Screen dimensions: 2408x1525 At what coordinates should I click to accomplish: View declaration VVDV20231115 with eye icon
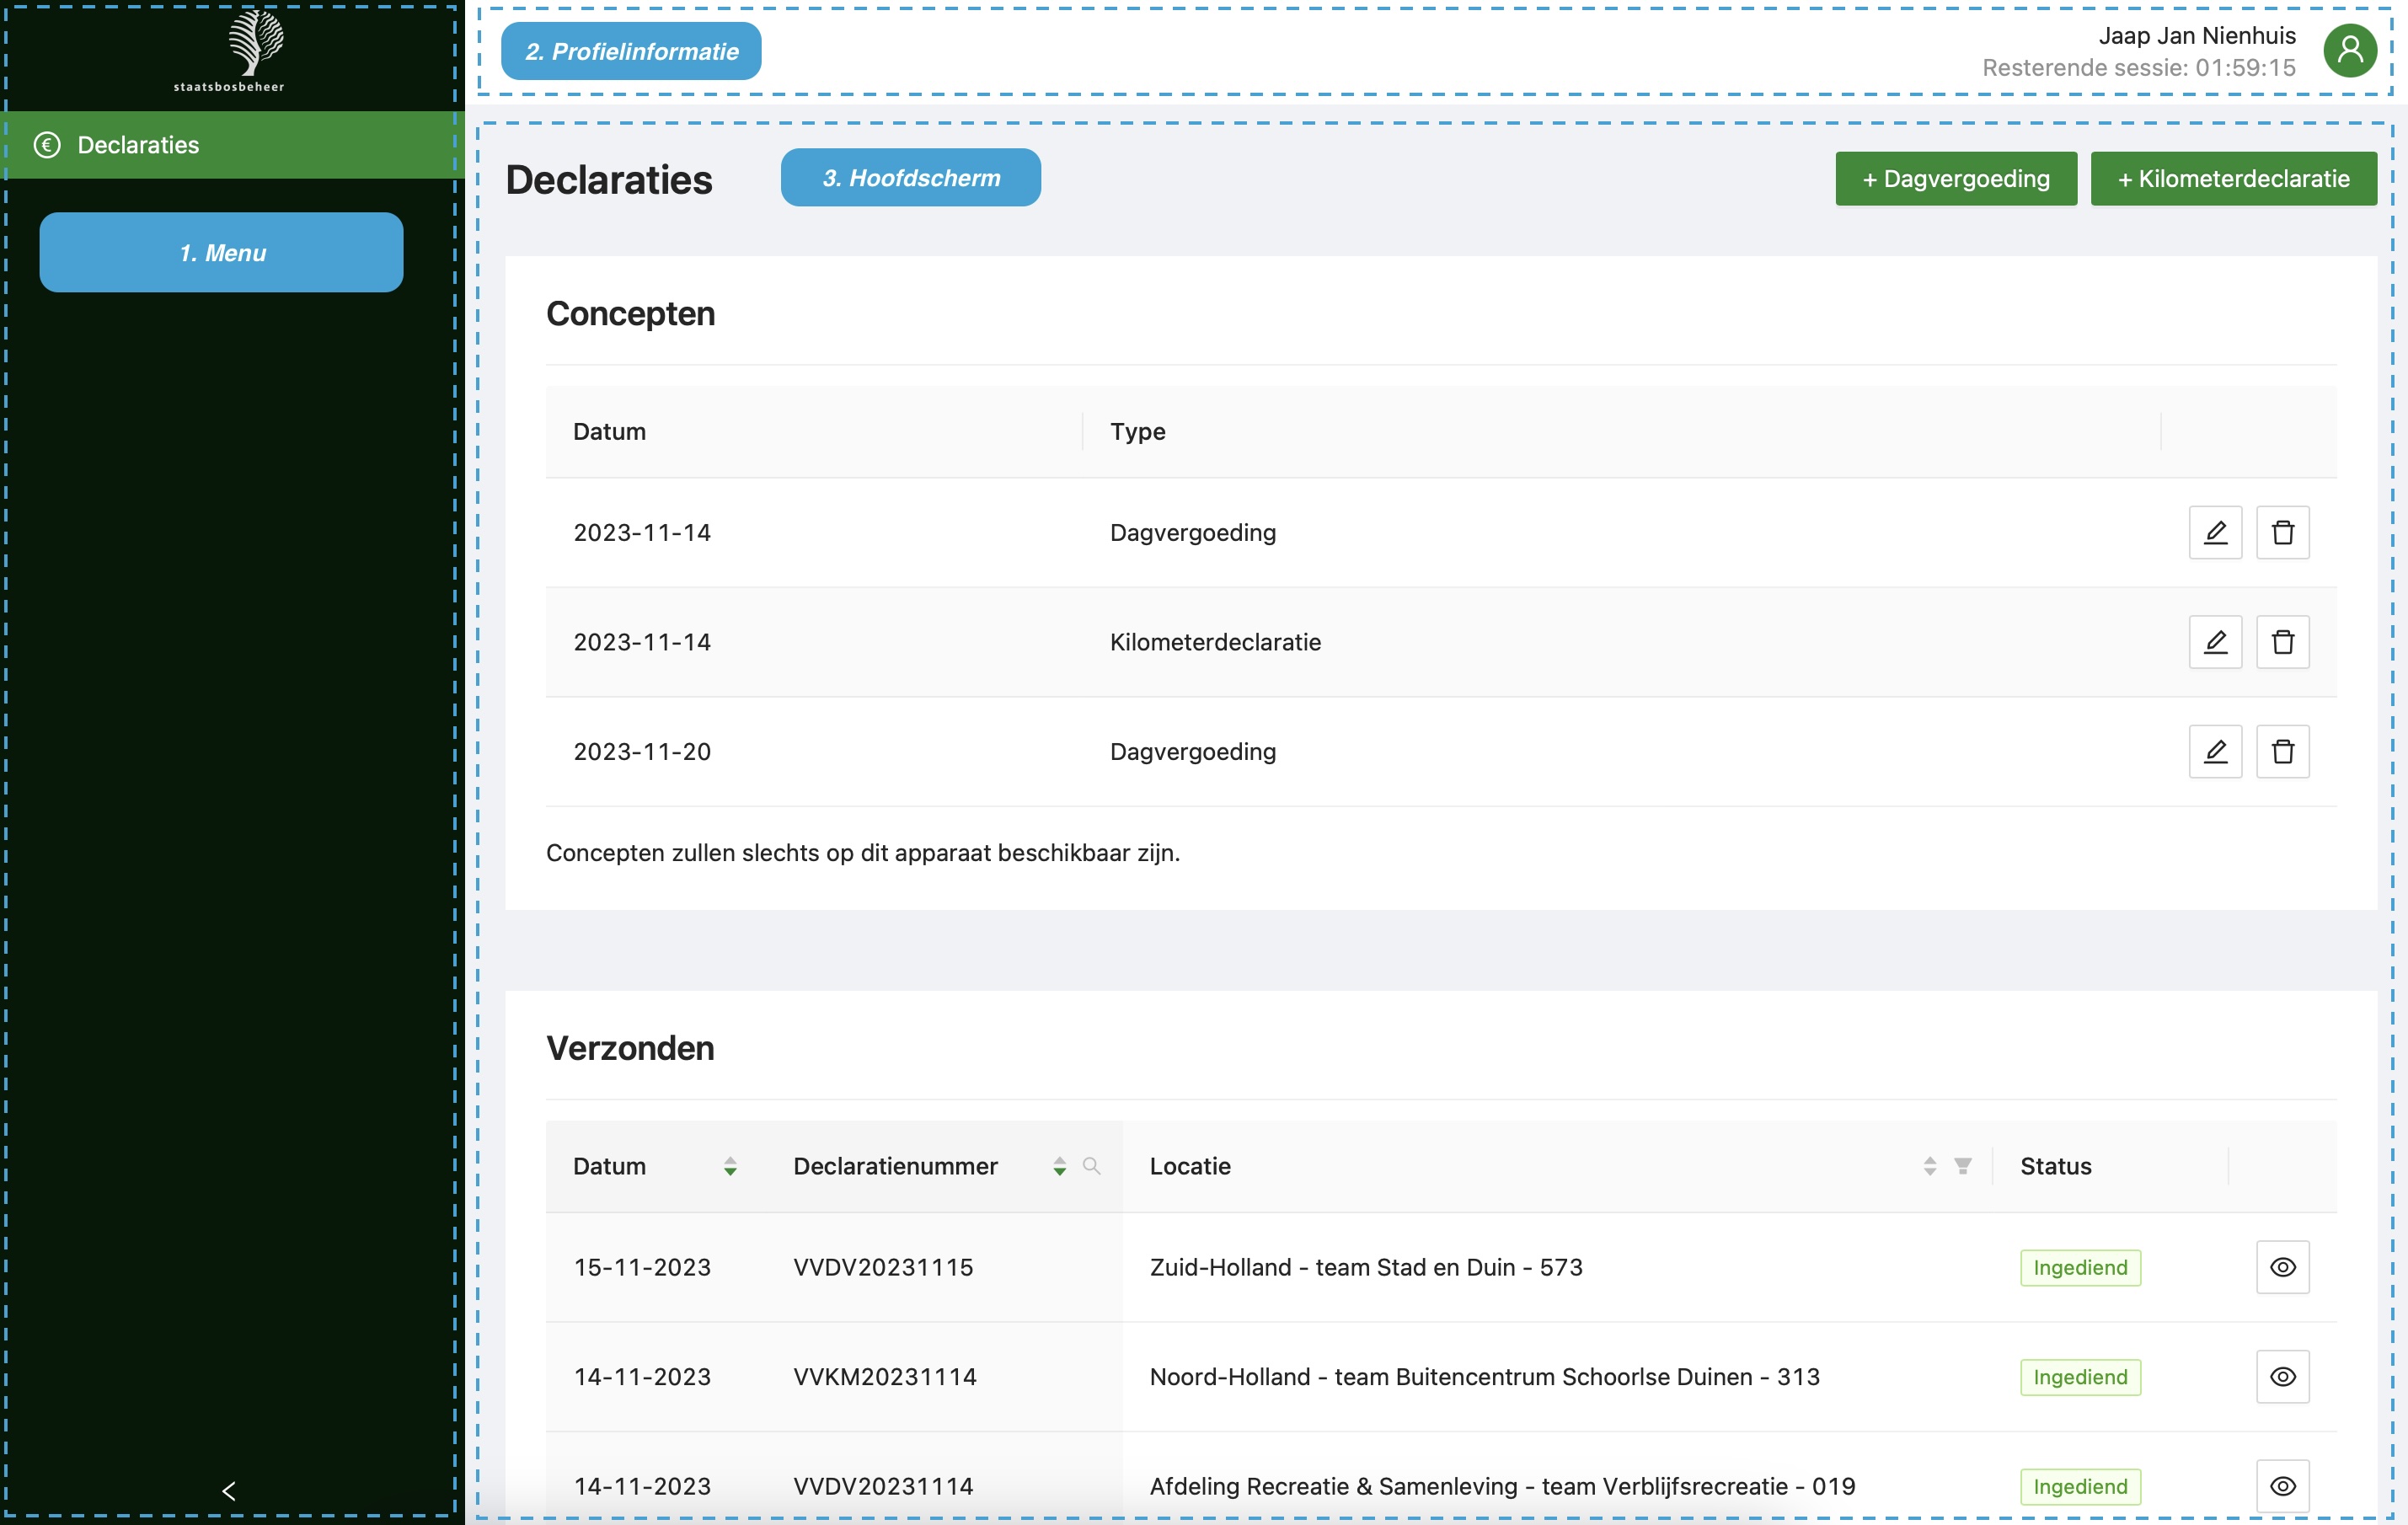2282,1267
